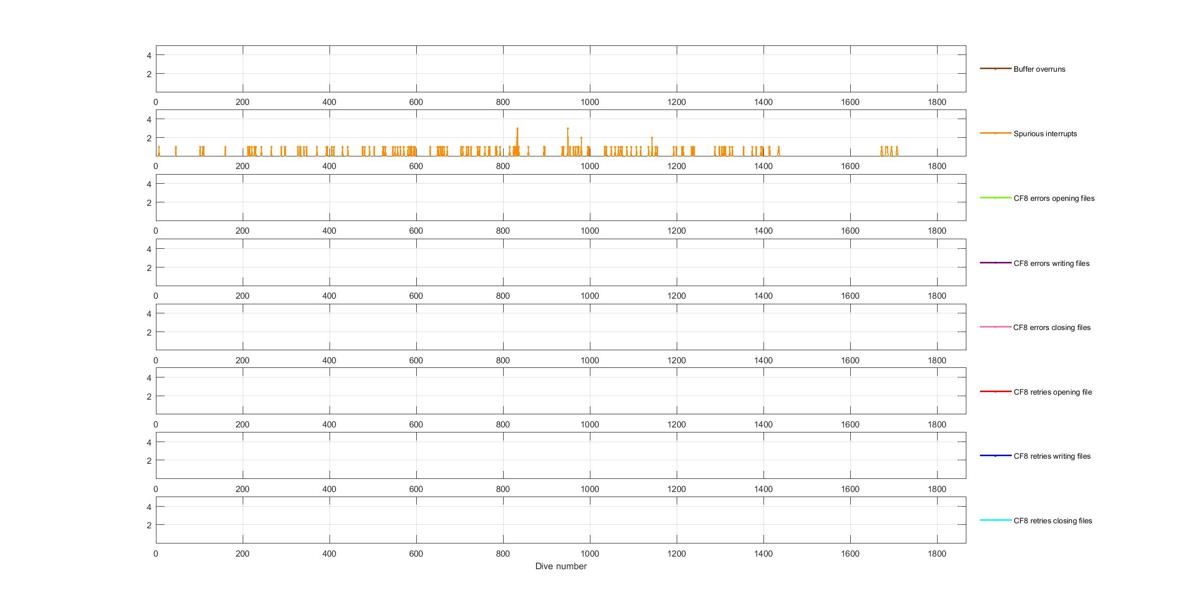Click tick label 1000 just above Dive number
Viewport: 1200px width, 611px height.
[590, 553]
